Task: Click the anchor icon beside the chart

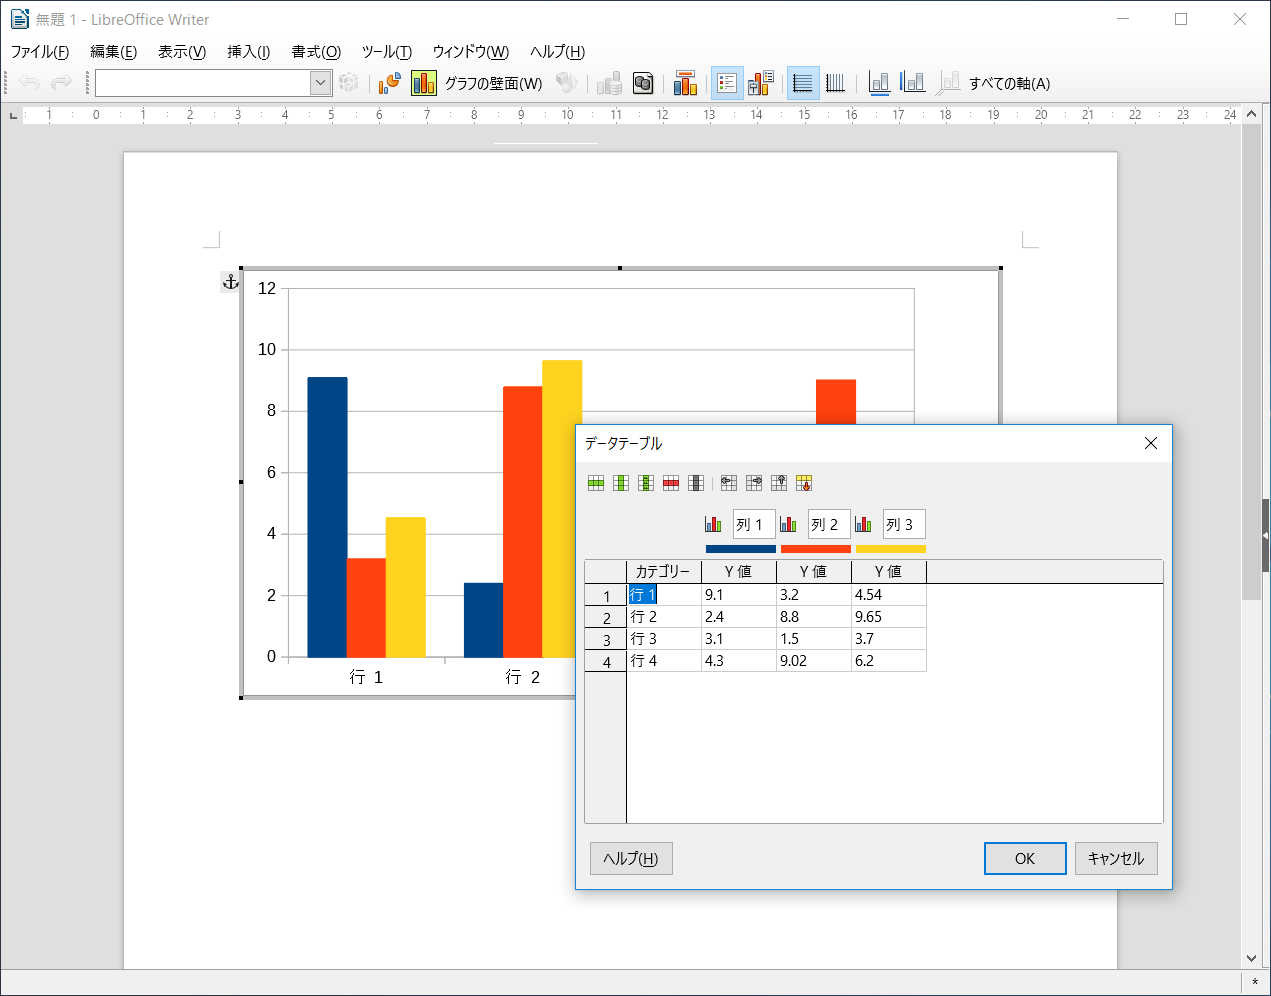Action: pos(230,282)
